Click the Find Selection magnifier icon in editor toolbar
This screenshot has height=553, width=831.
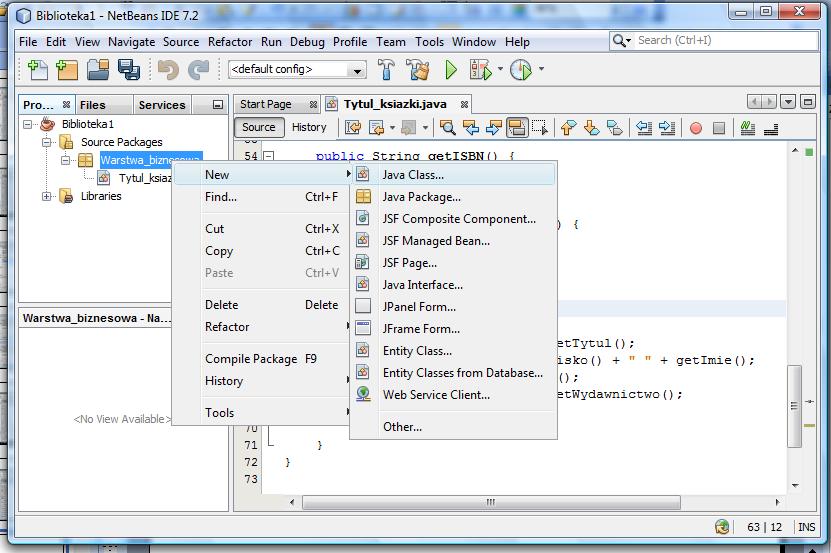(x=448, y=128)
